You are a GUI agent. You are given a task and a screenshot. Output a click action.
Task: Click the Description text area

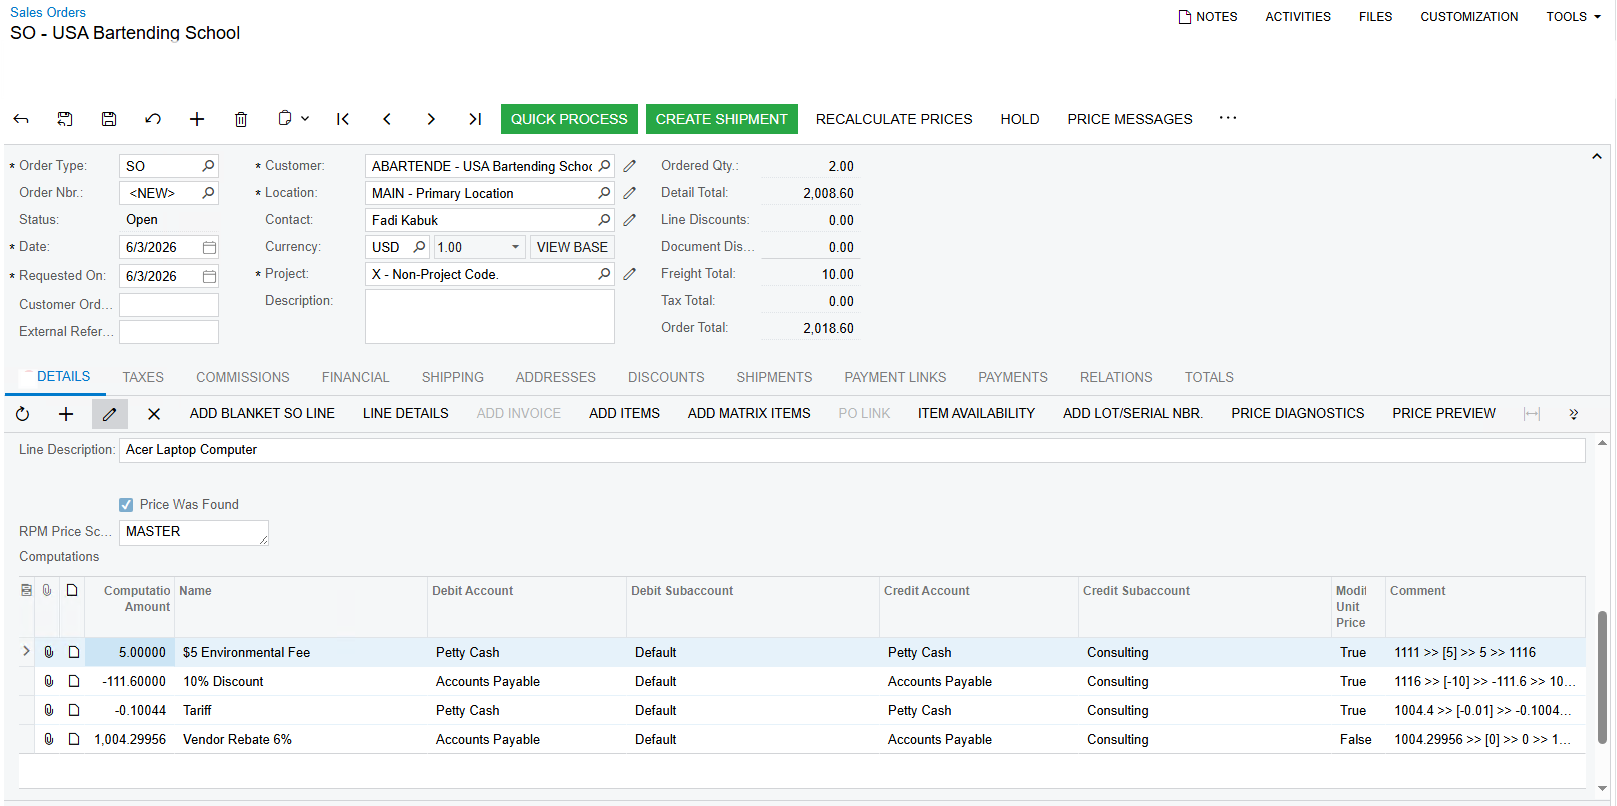(x=490, y=317)
